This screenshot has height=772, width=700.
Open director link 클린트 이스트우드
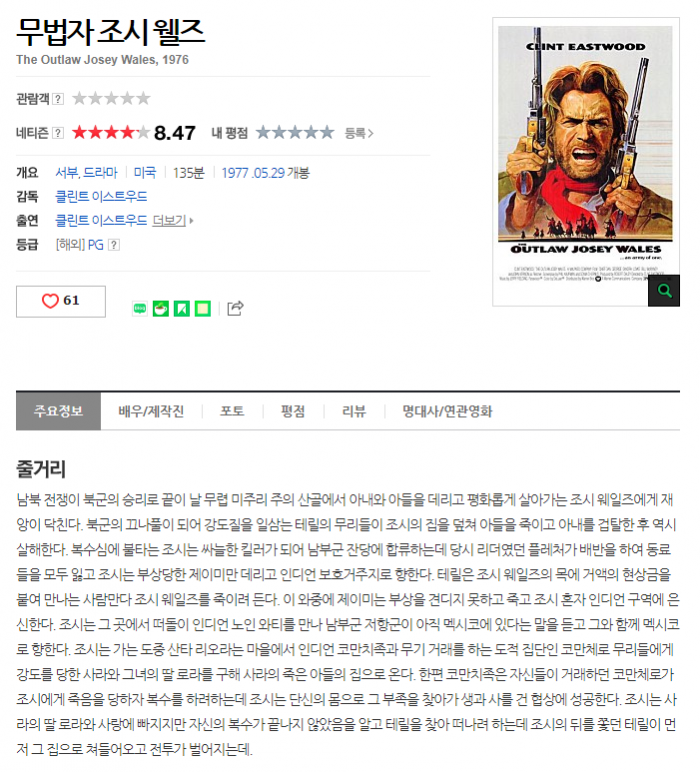pyautogui.click(x=101, y=196)
